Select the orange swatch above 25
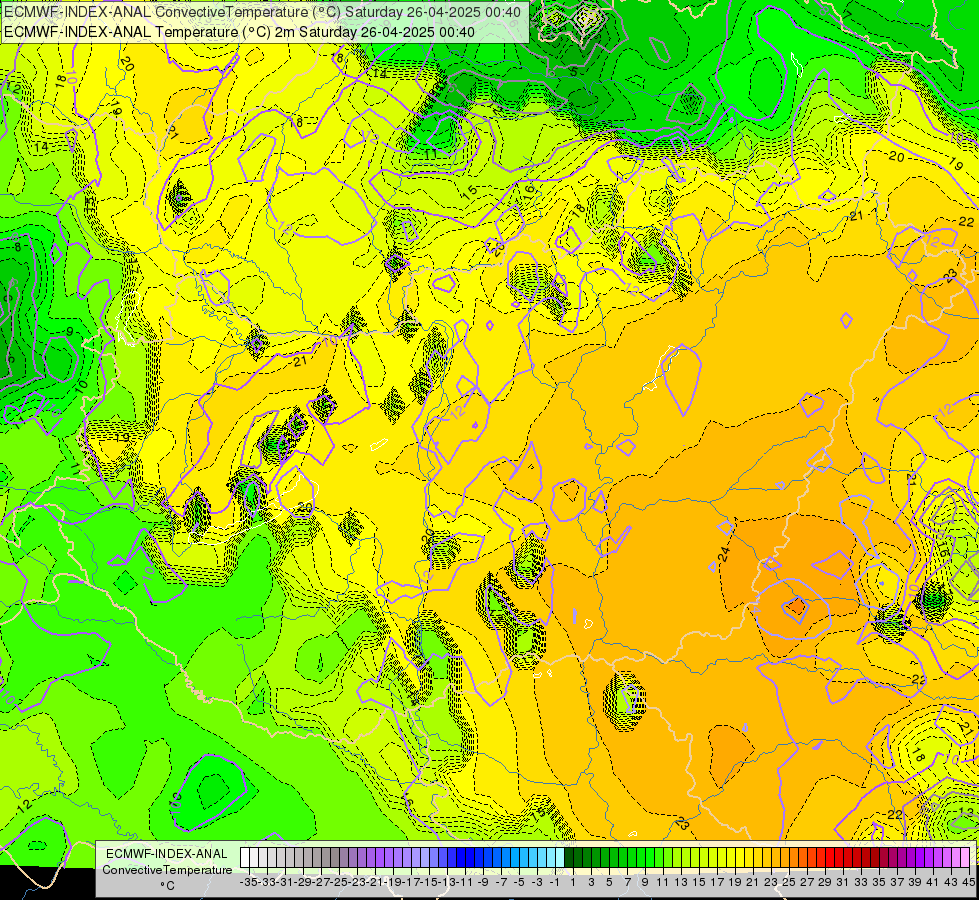 click(x=785, y=857)
